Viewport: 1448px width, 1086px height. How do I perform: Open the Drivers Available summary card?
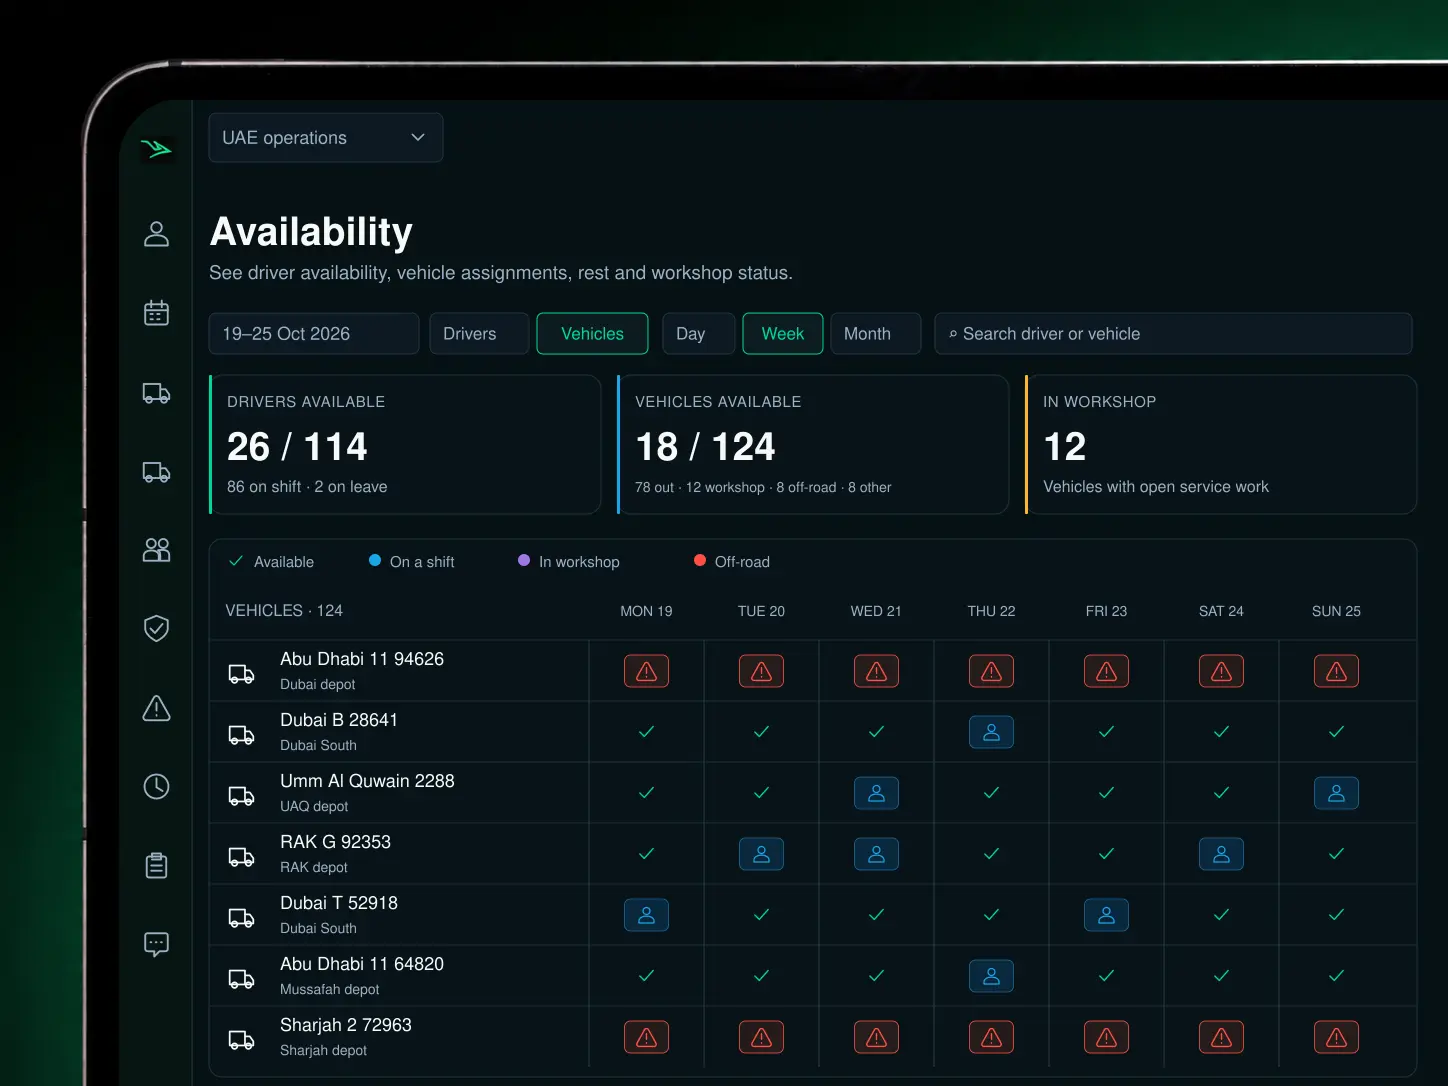coord(405,445)
